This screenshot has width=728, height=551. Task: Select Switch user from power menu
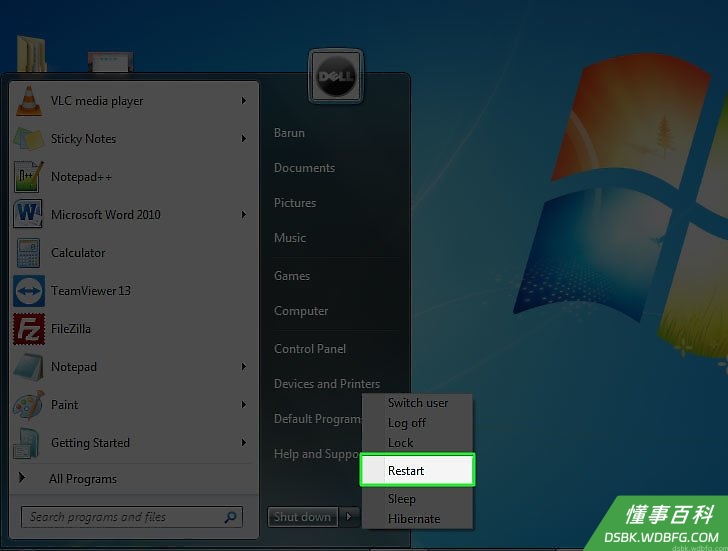418,403
